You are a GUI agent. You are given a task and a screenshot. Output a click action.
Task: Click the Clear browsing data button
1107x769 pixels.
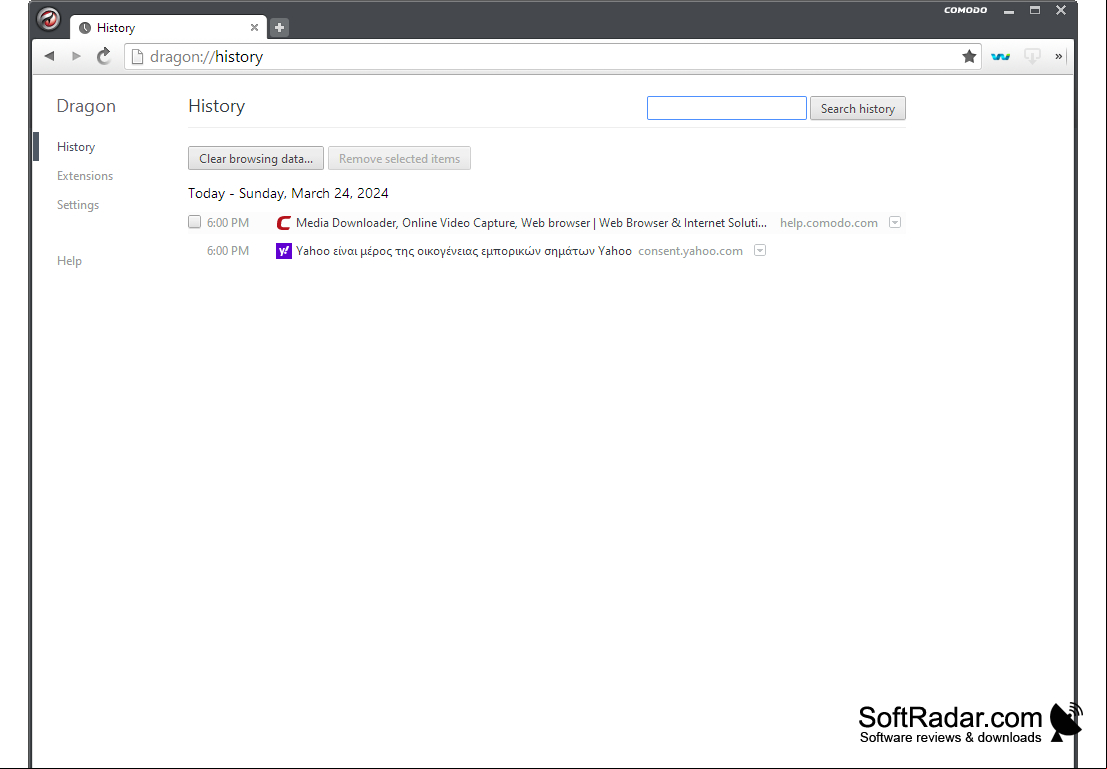click(x=256, y=158)
